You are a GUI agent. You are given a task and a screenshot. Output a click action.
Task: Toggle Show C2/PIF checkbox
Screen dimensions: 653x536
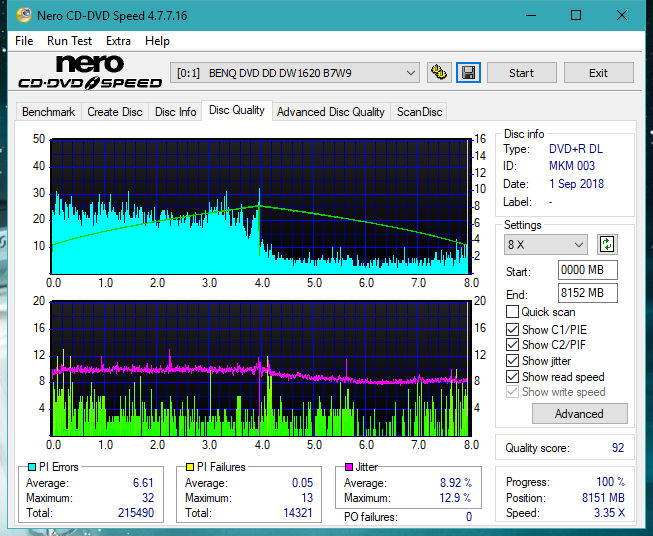[x=512, y=345]
